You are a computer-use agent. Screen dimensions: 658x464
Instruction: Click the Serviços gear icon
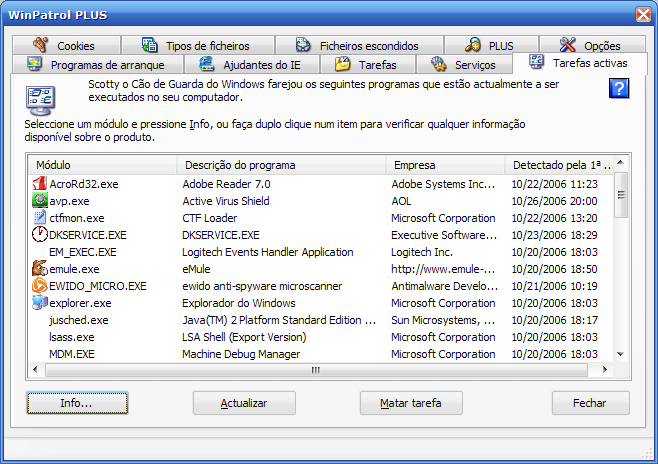439,64
